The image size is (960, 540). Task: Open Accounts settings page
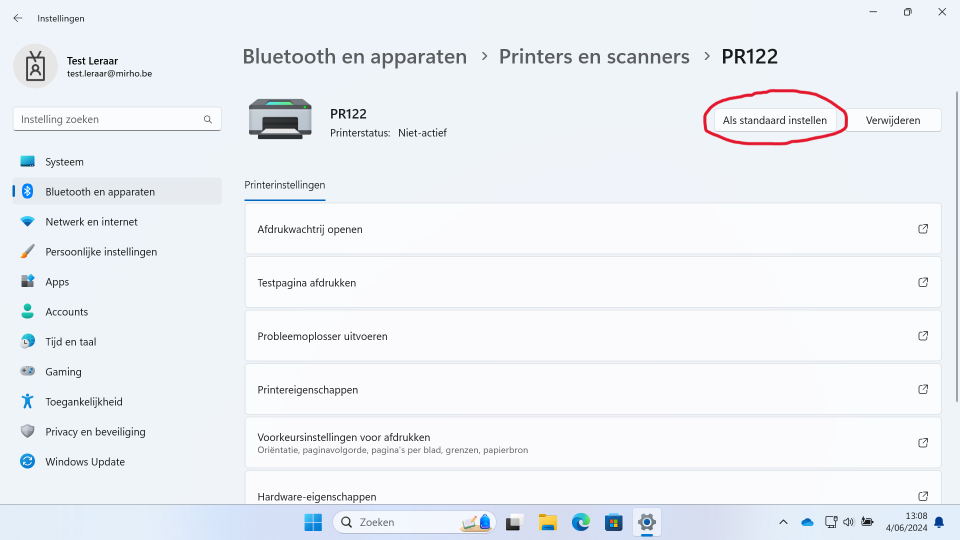[x=66, y=312]
